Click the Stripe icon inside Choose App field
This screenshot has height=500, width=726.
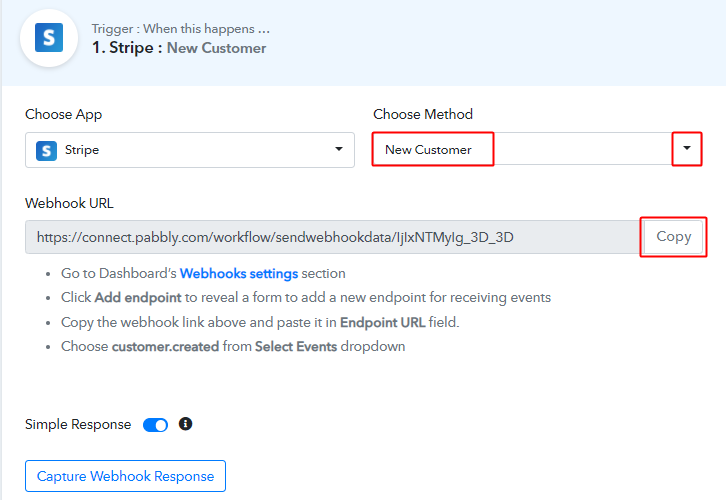[46, 150]
